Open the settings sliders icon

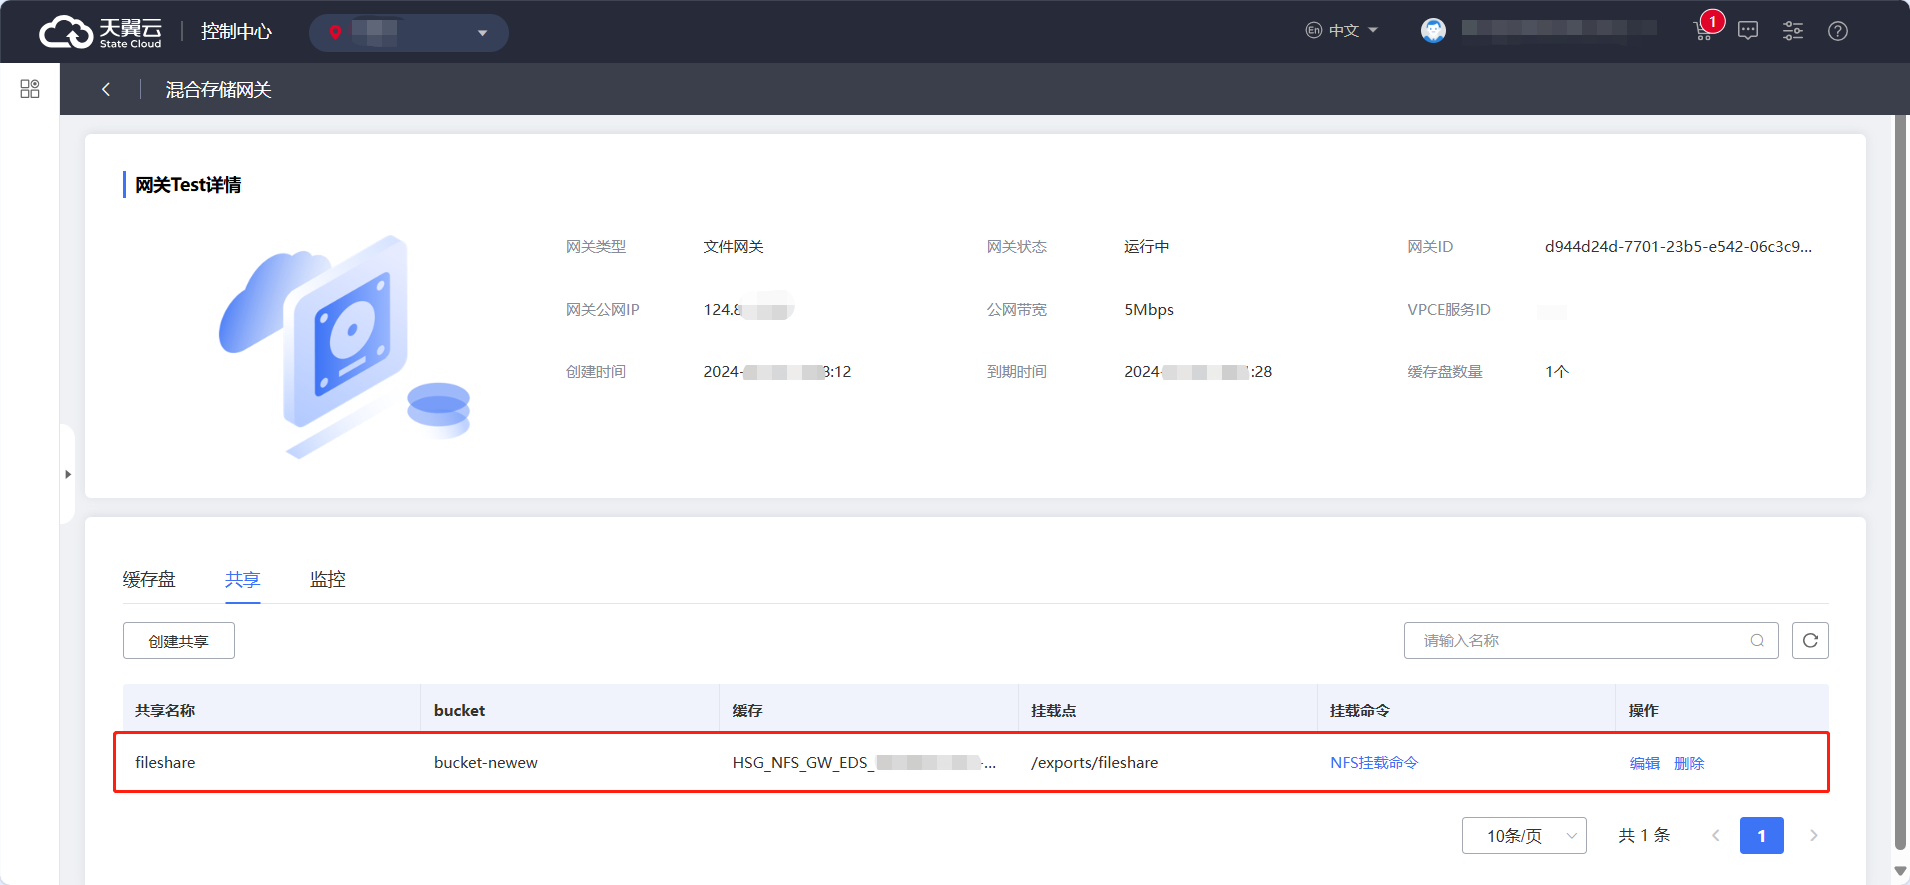click(x=1793, y=31)
